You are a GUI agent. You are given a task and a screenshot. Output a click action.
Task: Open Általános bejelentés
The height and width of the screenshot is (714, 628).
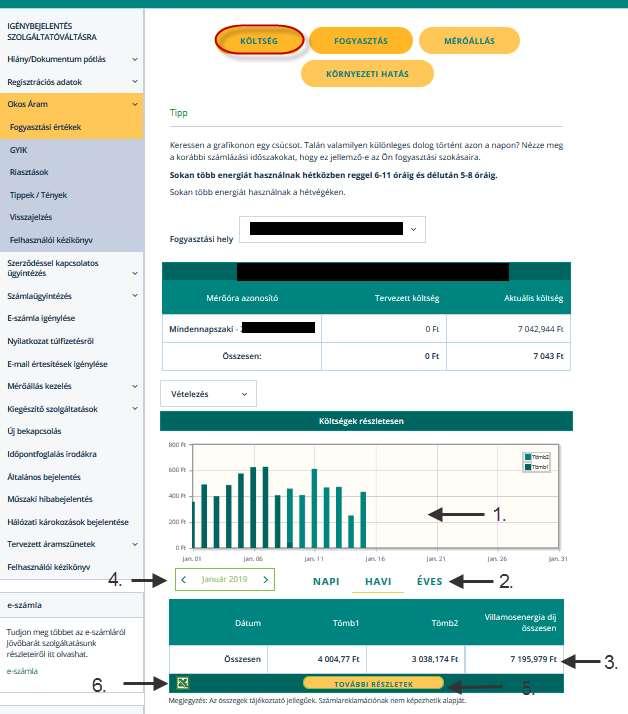pos(44,477)
